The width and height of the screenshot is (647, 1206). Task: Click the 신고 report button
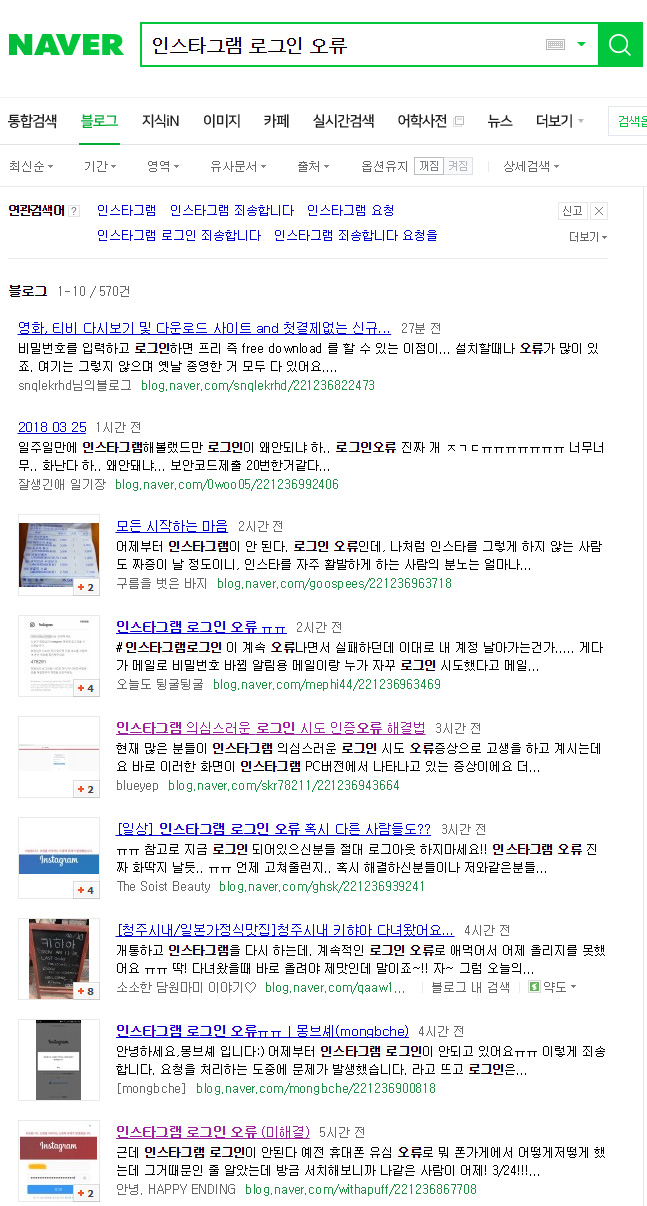tap(572, 211)
